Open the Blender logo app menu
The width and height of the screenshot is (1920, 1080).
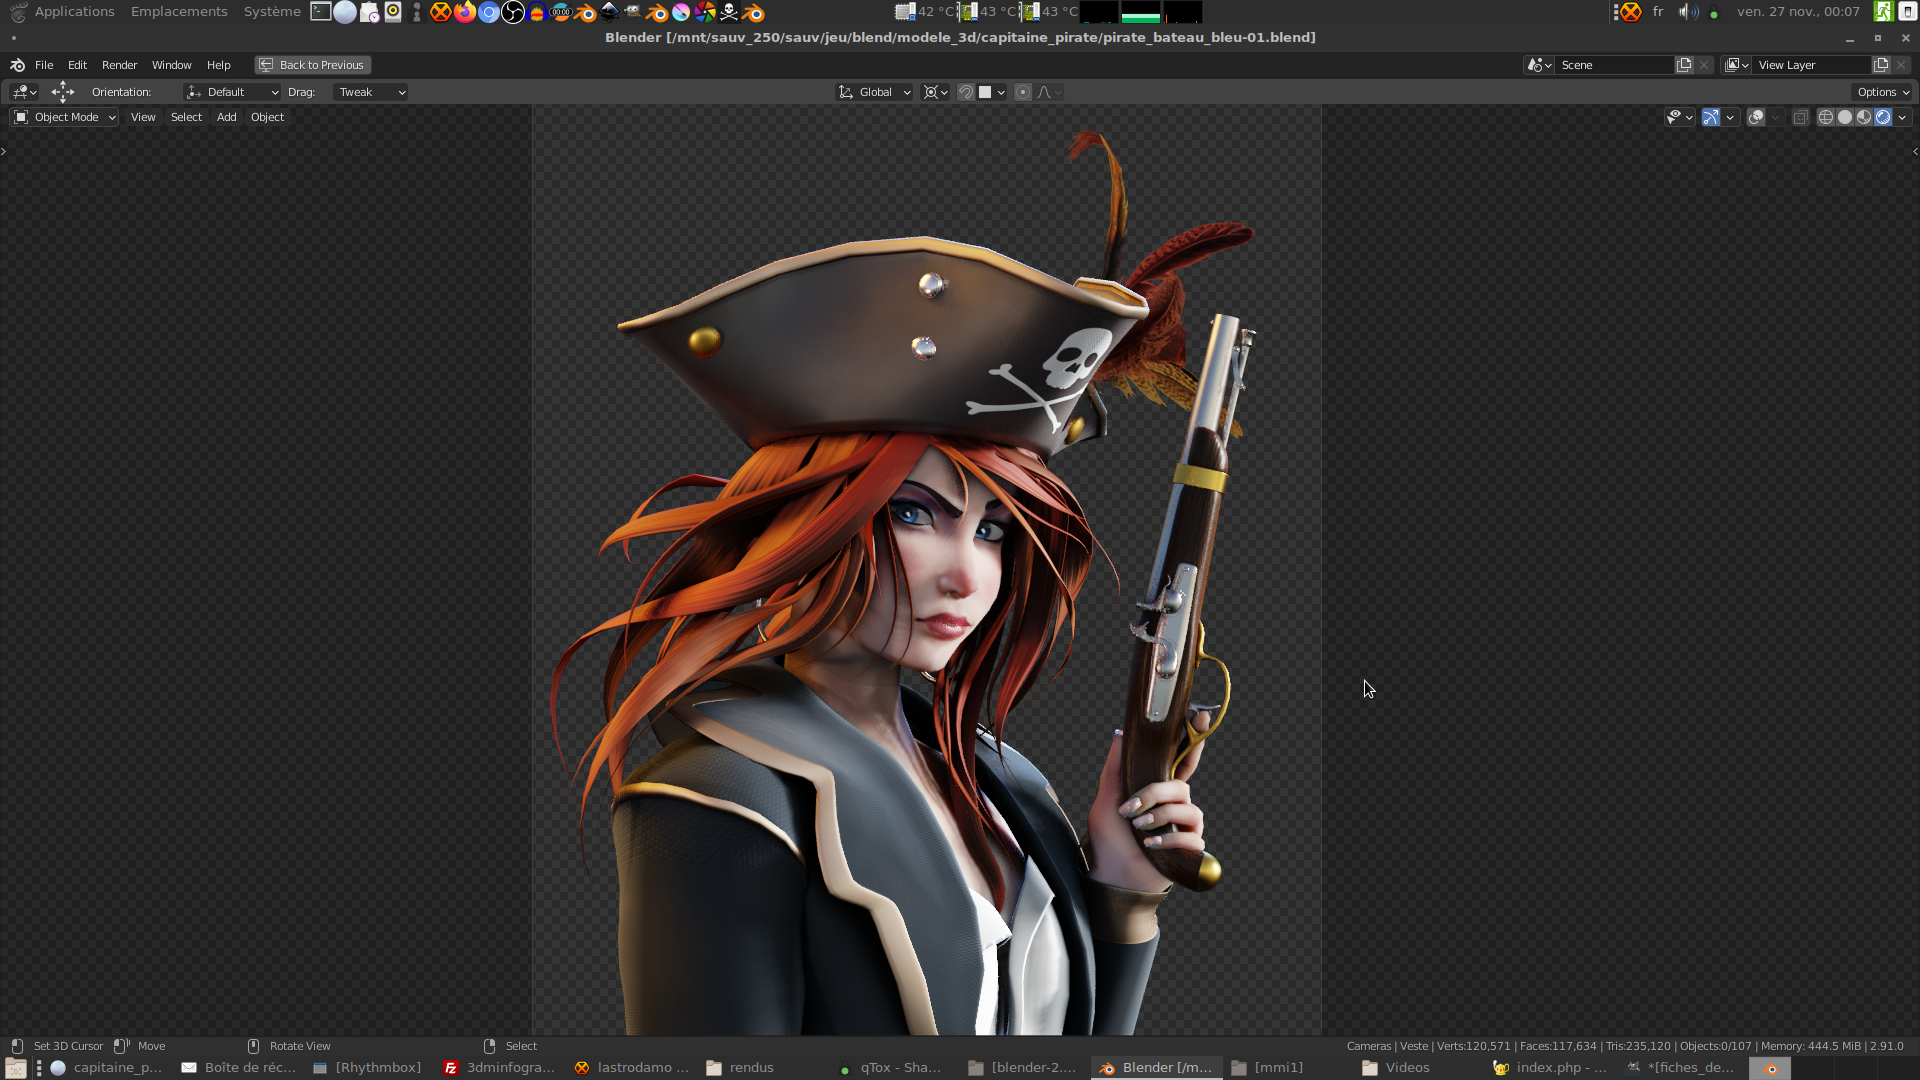(17, 65)
